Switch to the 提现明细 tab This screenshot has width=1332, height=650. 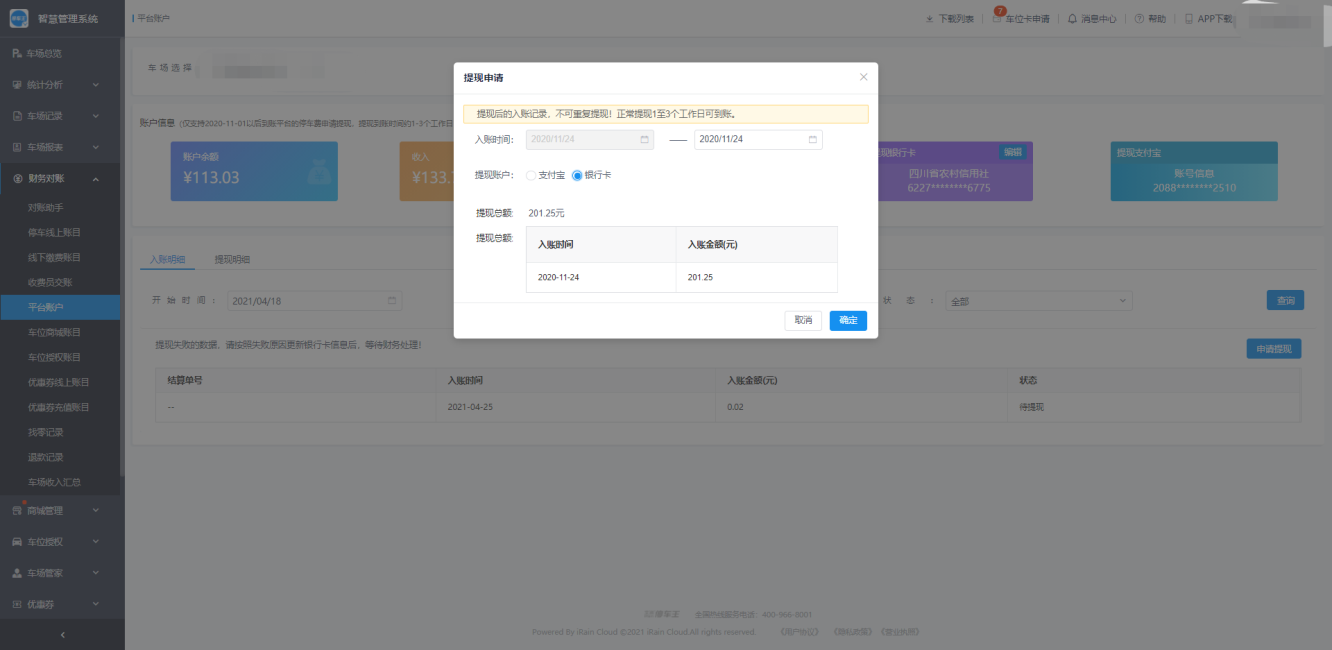(x=232, y=260)
